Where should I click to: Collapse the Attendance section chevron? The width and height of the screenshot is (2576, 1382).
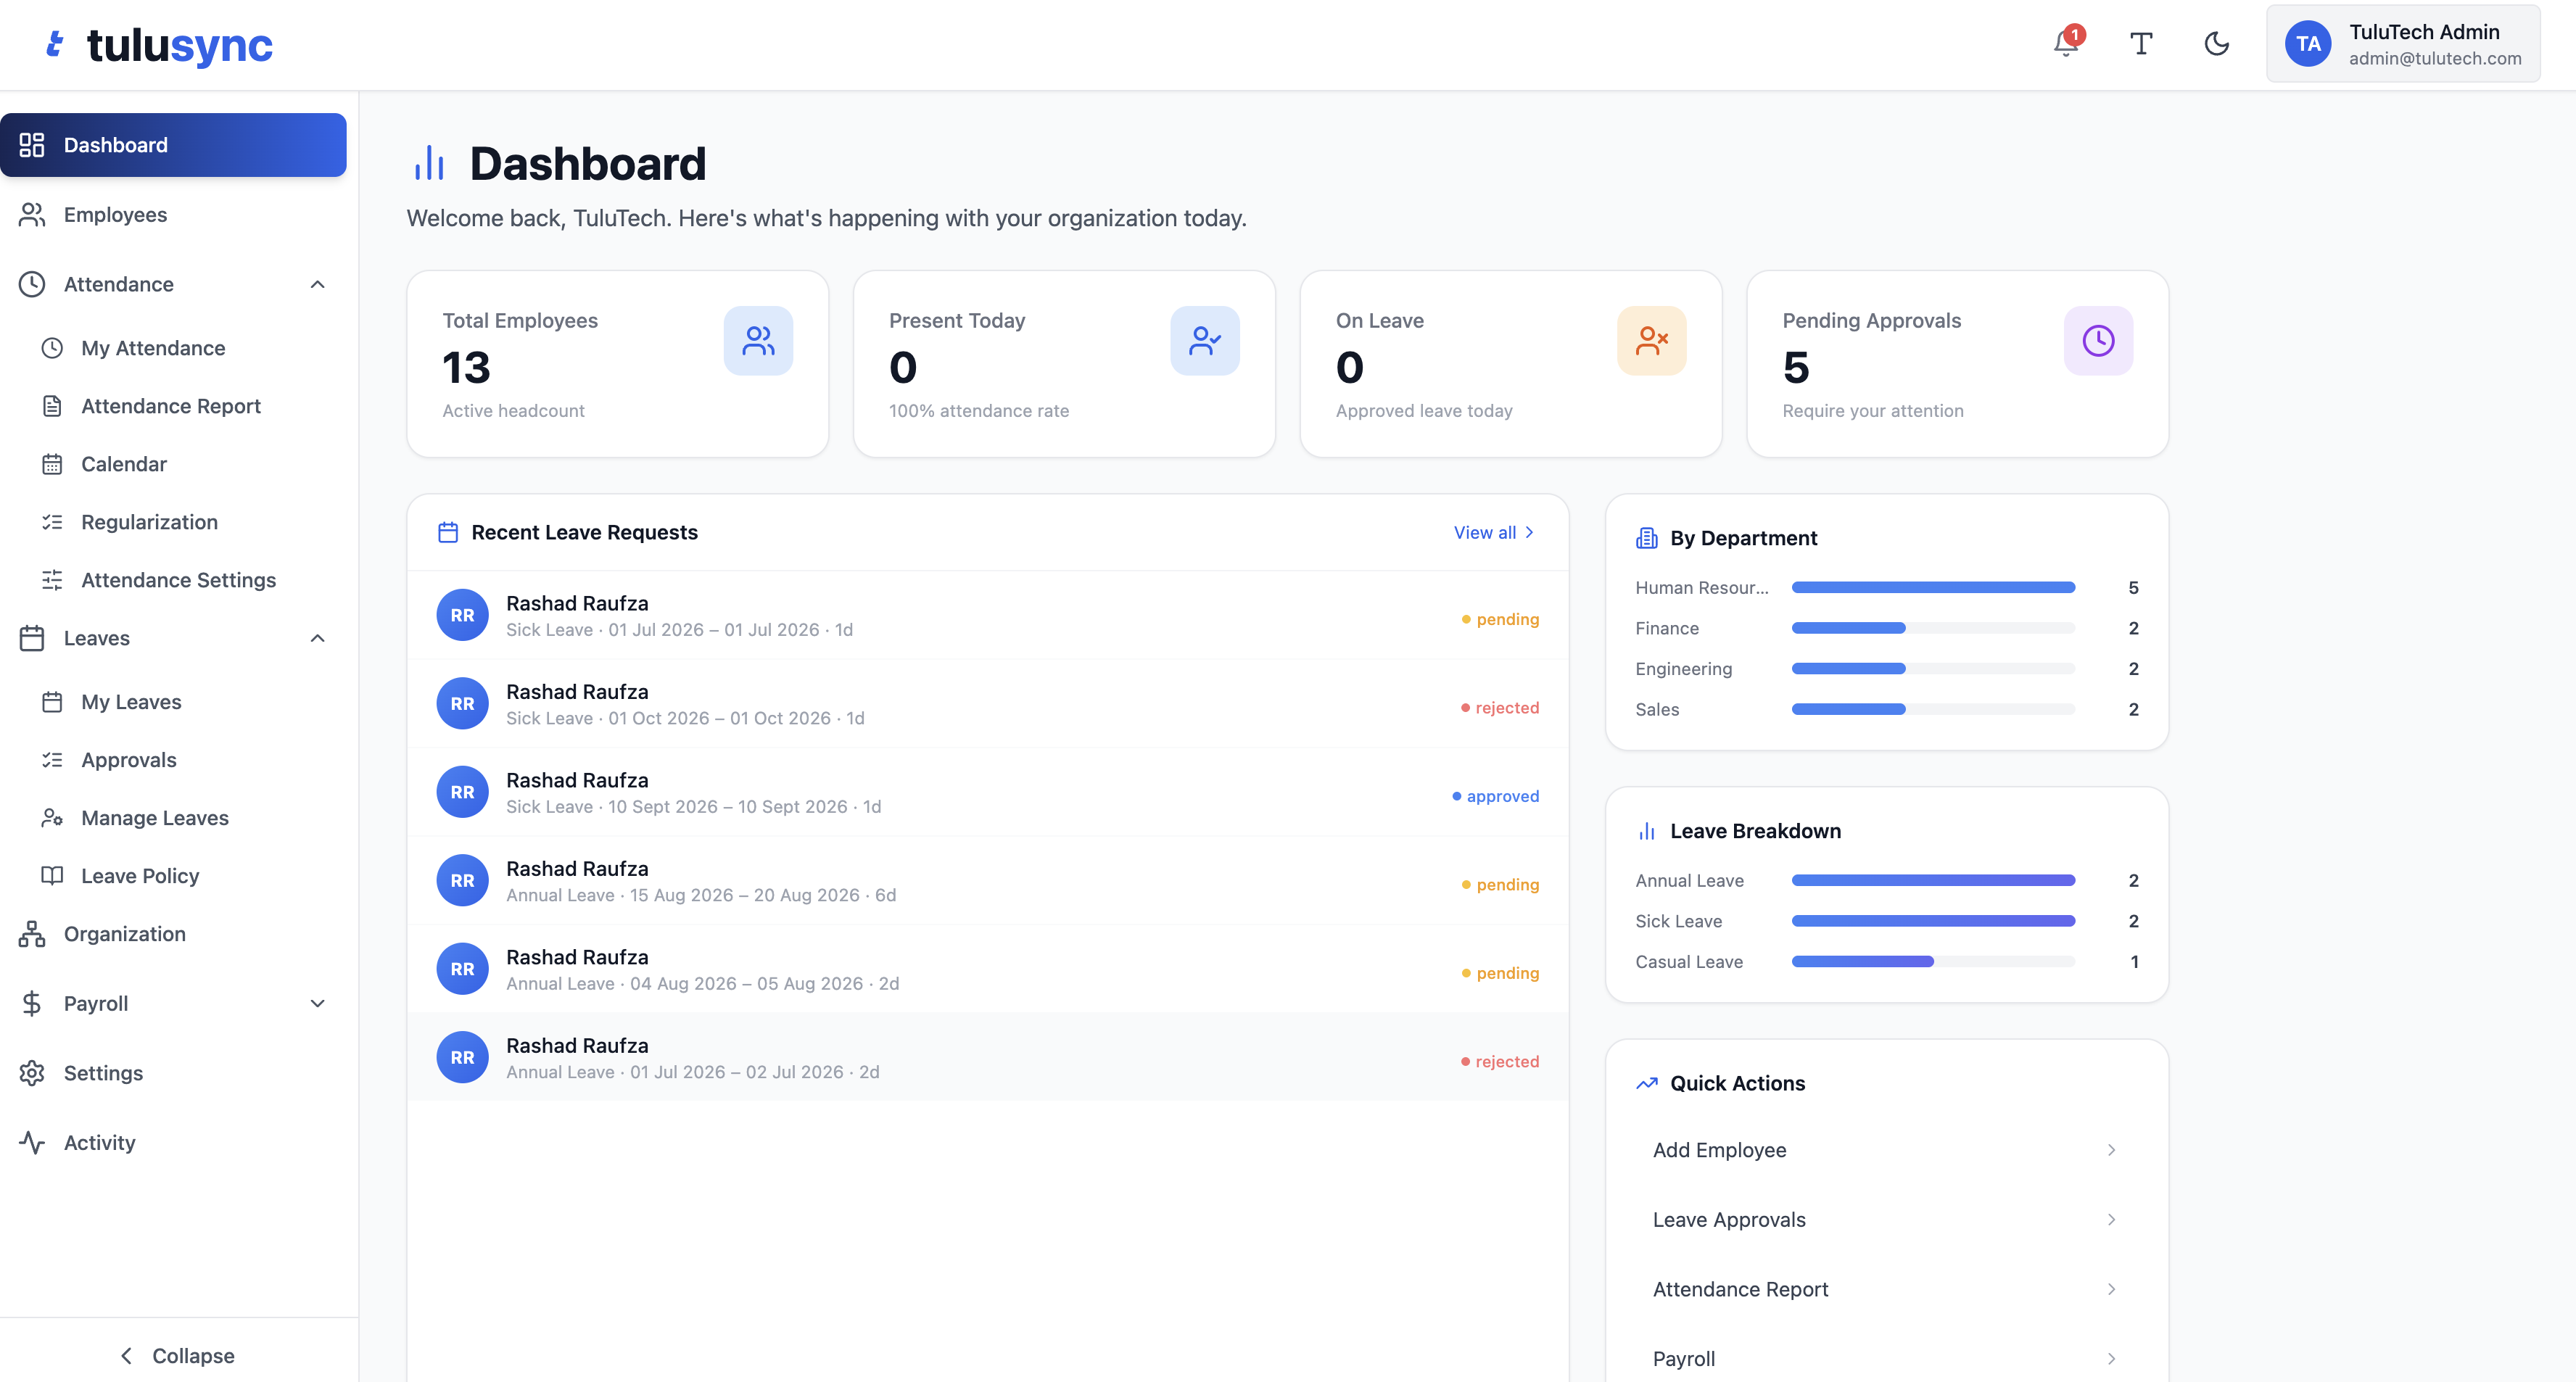(x=318, y=284)
